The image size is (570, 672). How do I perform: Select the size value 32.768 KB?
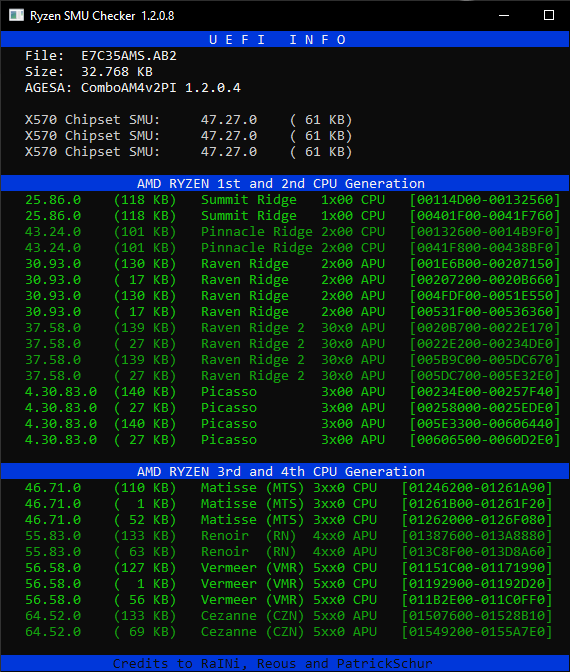coord(117,72)
